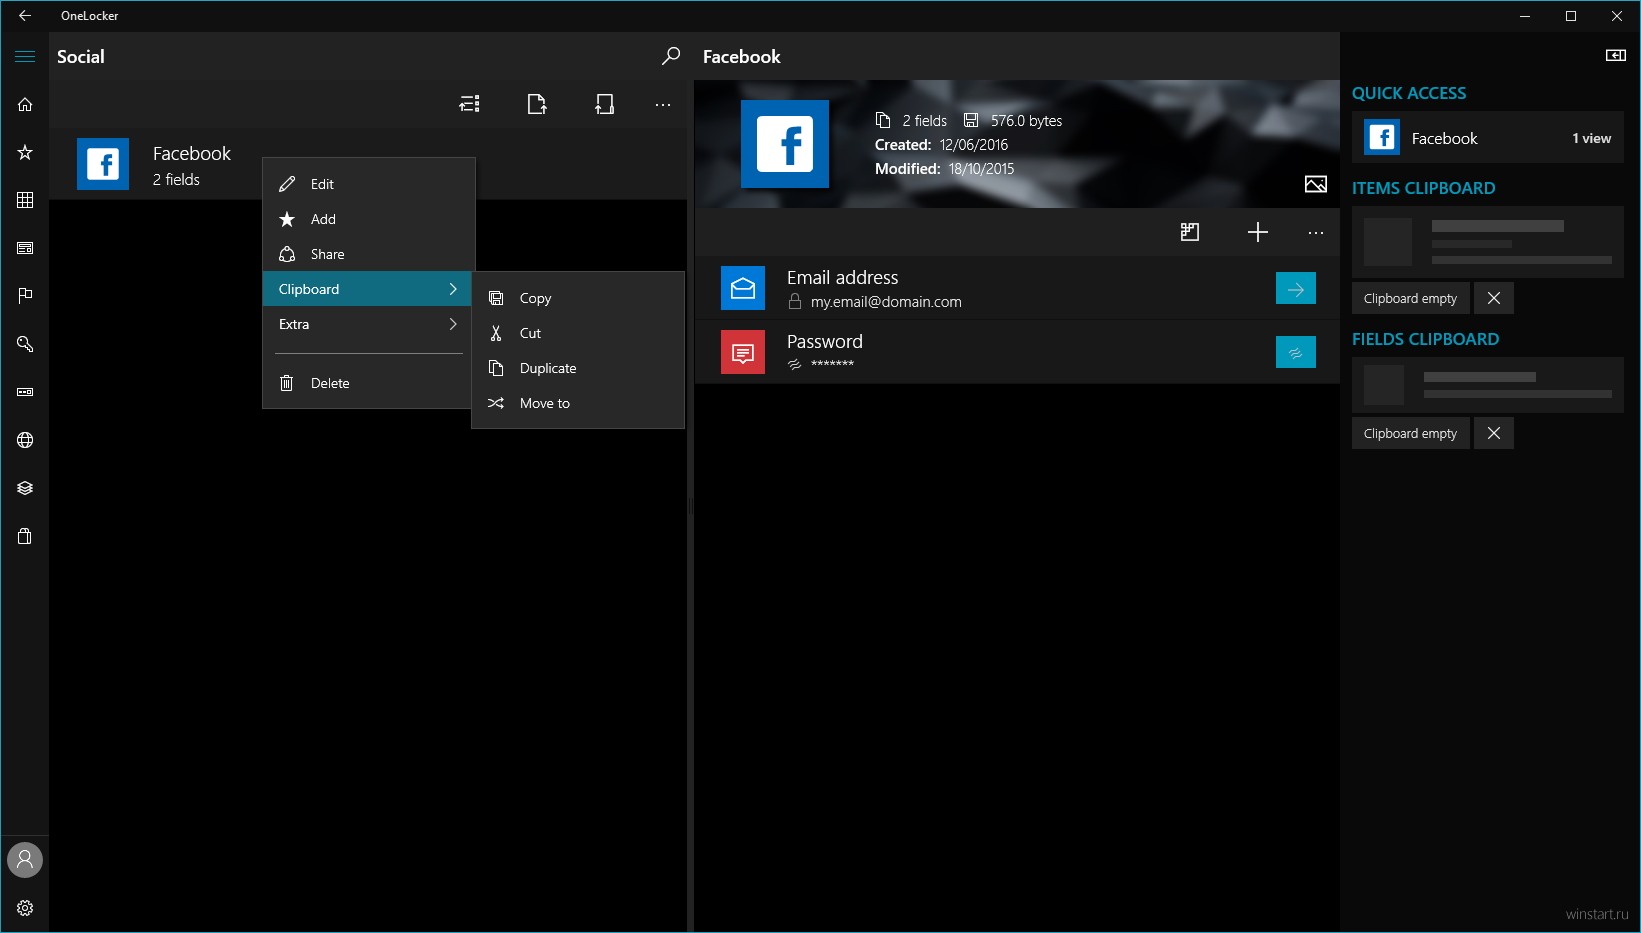Viewport: 1641px width, 933px height.
Task: Select Duplicate in Clipboard submenu
Action: [x=578, y=368]
